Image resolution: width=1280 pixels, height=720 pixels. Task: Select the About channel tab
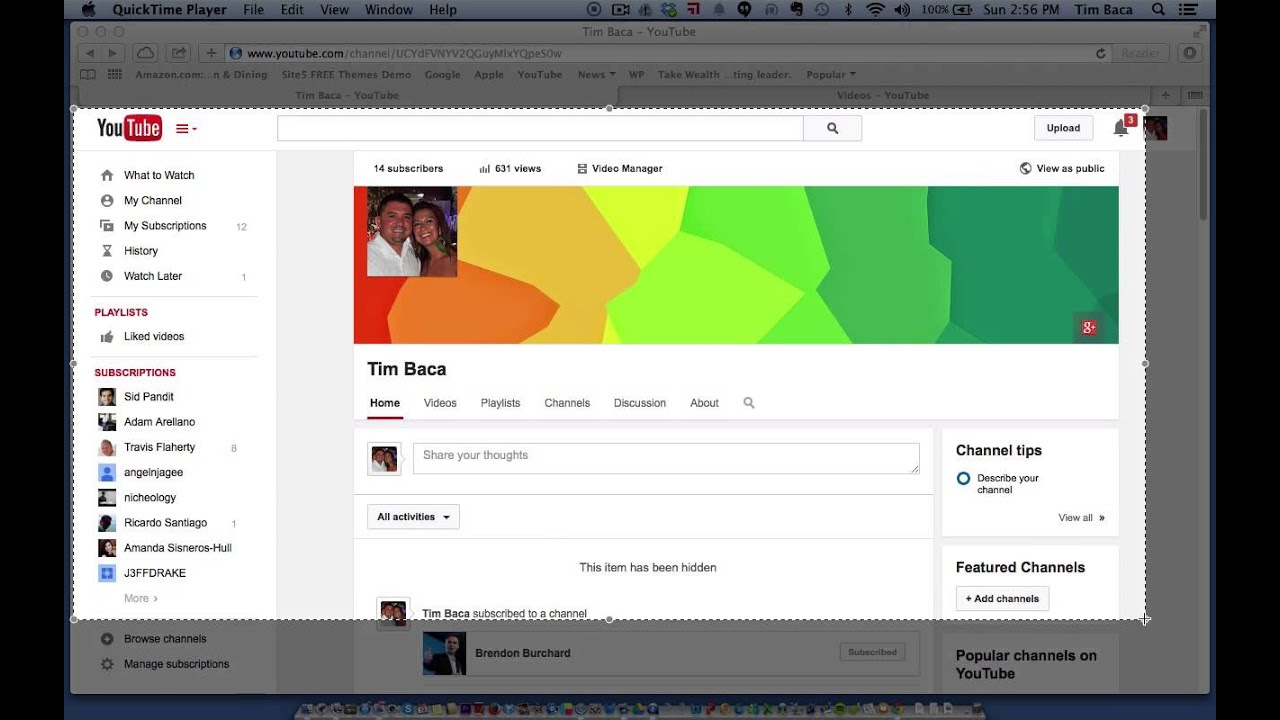(704, 403)
